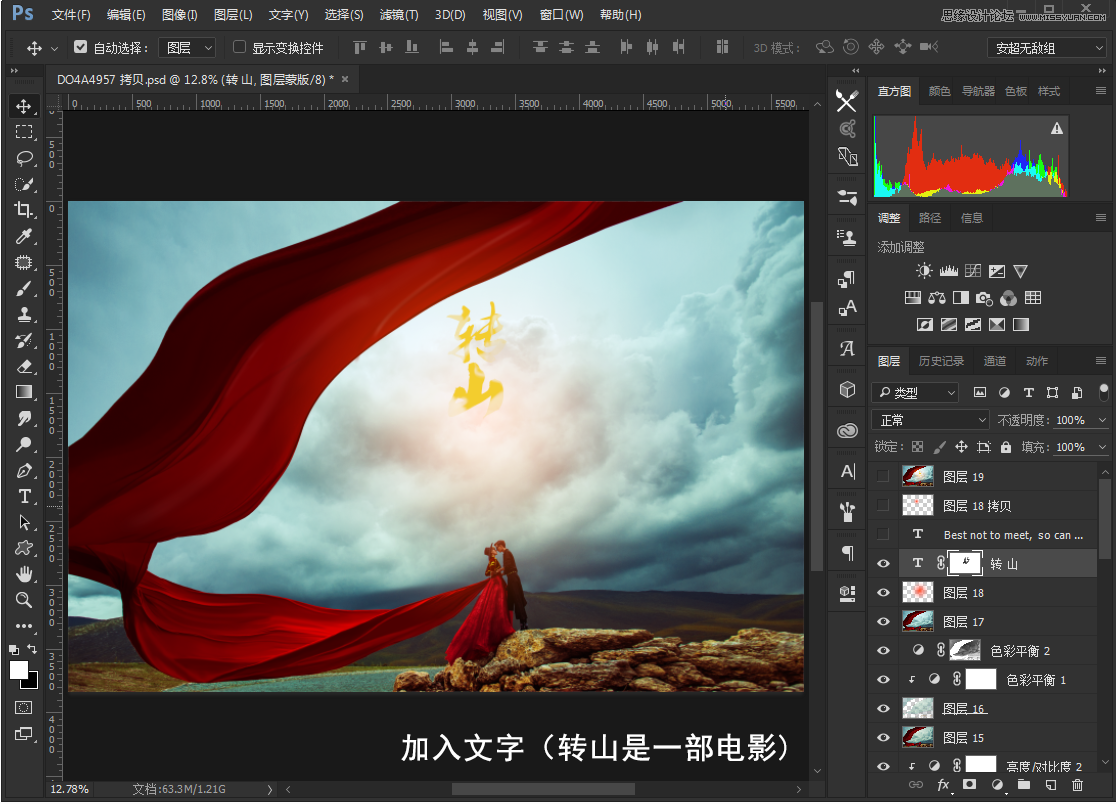This screenshot has height=804, width=1116.
Task: Open the blend mode 正常 dropdown
Action: point(930,420)
